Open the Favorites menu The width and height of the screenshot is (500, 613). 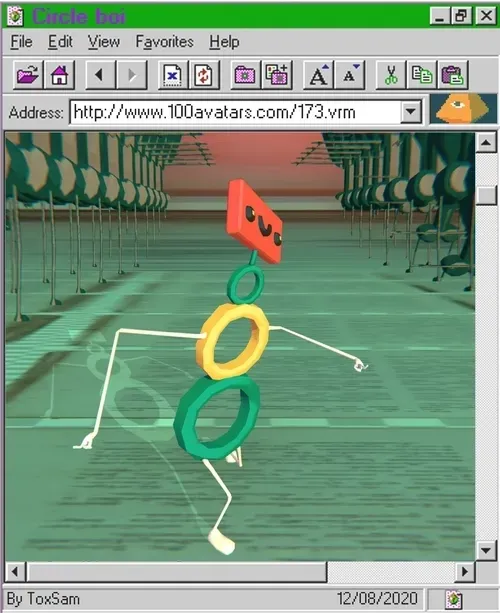165,41
